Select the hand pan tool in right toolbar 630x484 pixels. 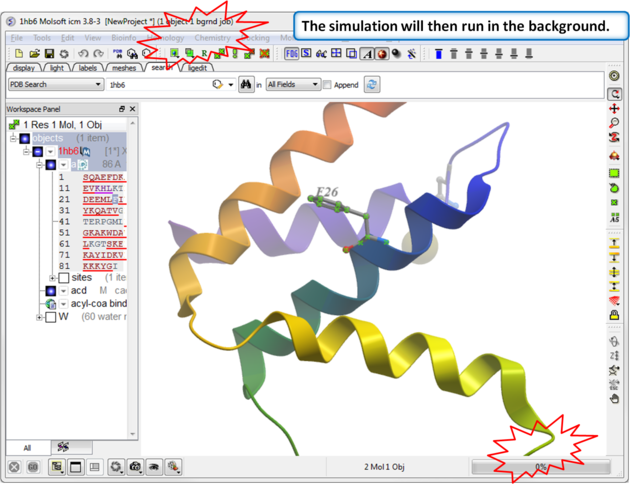click(x=614, y=398)
